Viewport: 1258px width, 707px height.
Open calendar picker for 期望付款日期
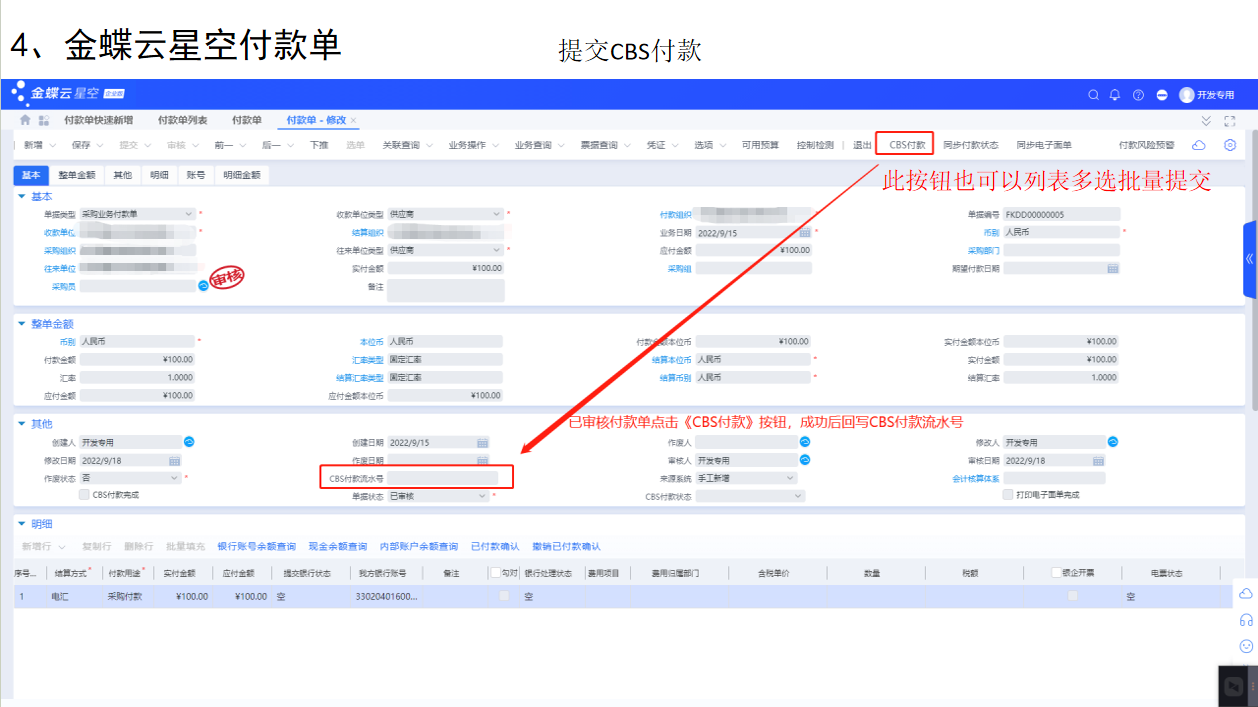1113,268
